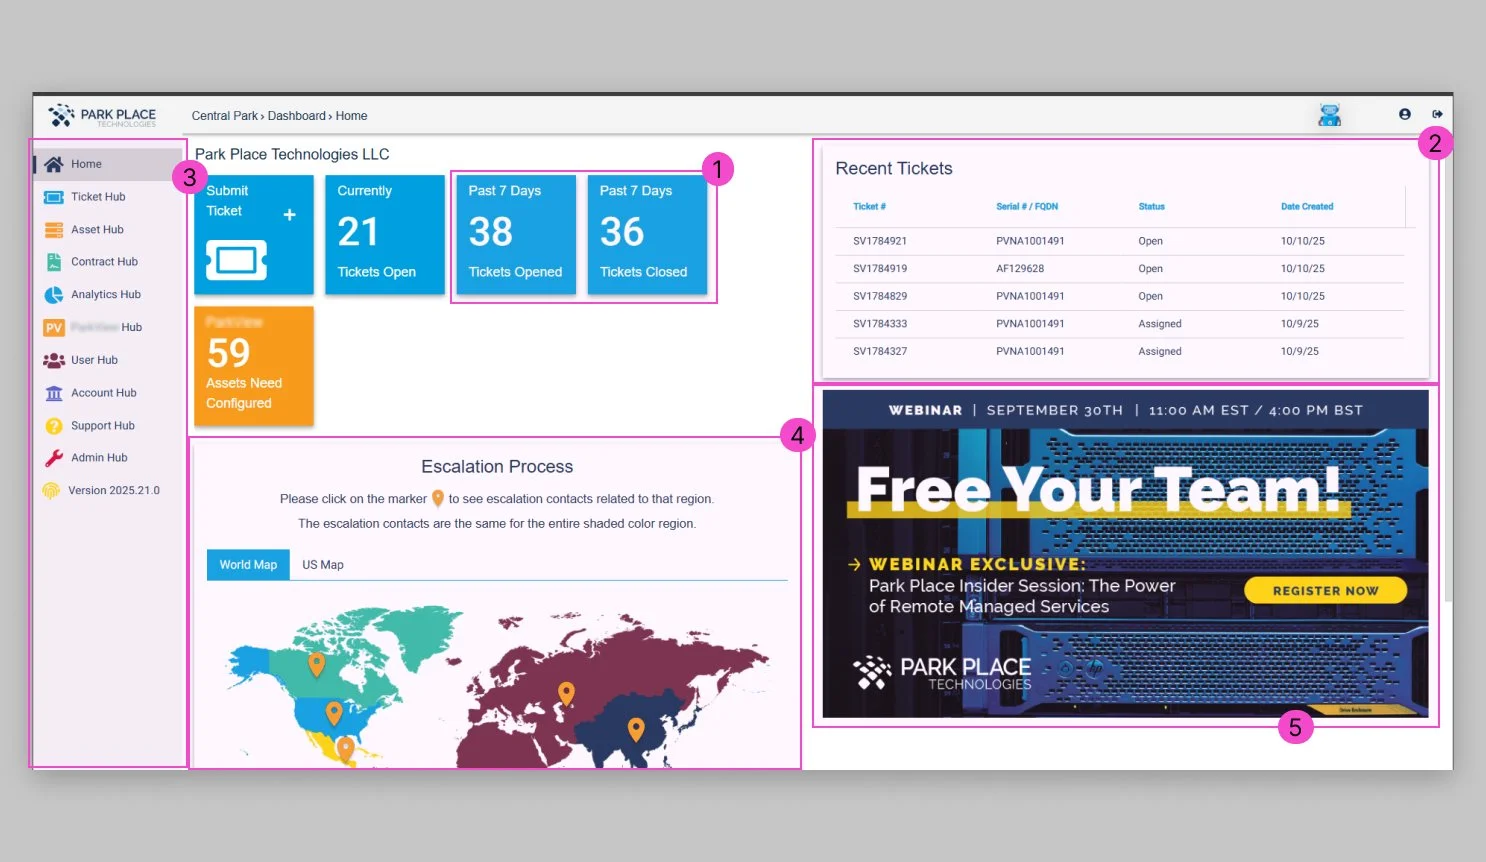Screen dimensions: 1486x862
Task: Open the 36 Tickets Closed tile
Action: coord(647,235)
